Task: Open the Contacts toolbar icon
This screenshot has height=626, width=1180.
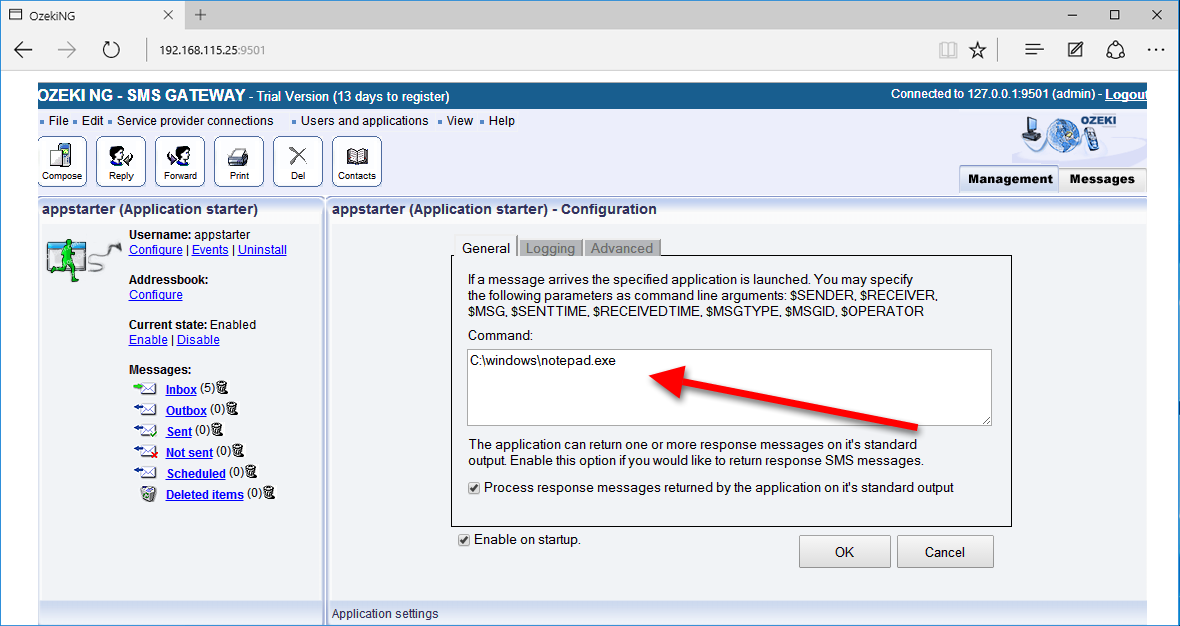Action: (357, 162)
